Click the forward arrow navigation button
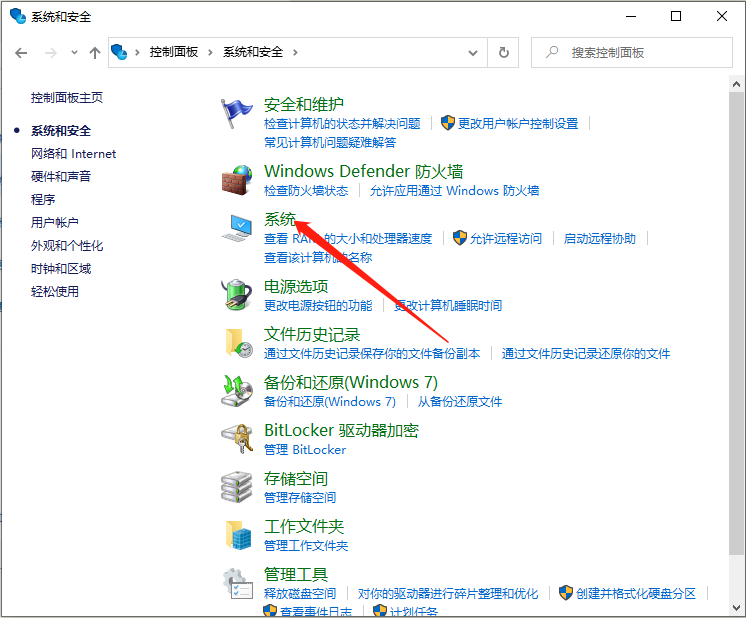Image resolution: width=746 pixels, height=618 pixels. coord(50,52)
